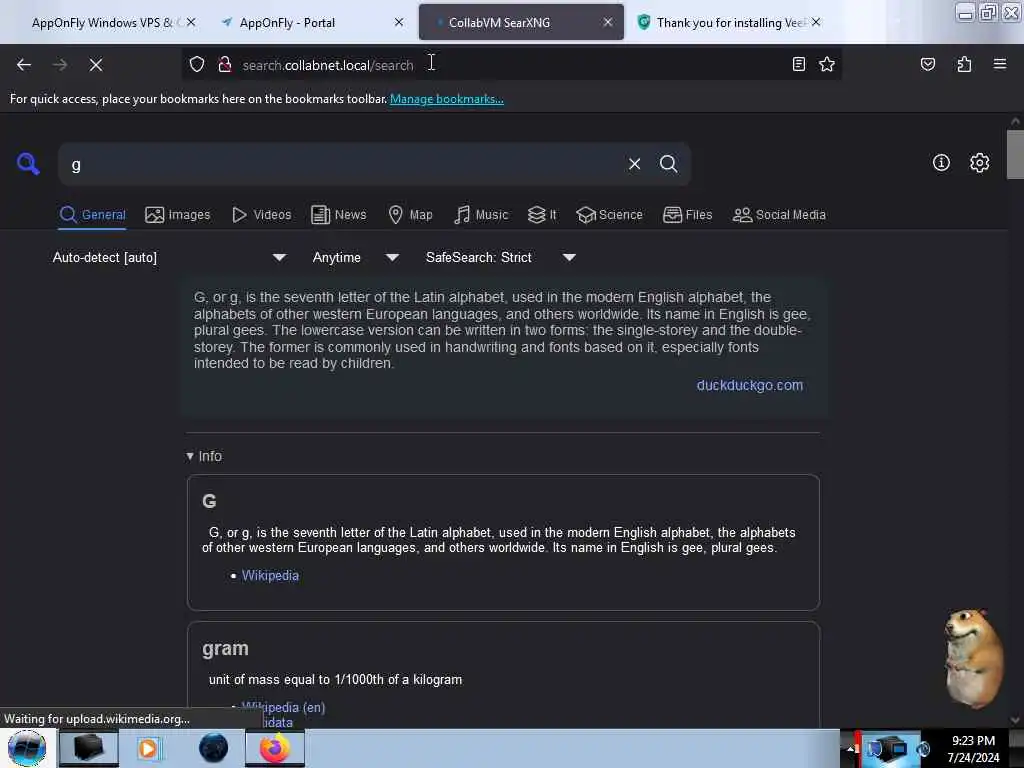Screen dimensions: 1024x768
Task: Click the page vertical scrollbar thumb
Action: click(1015, 154)
